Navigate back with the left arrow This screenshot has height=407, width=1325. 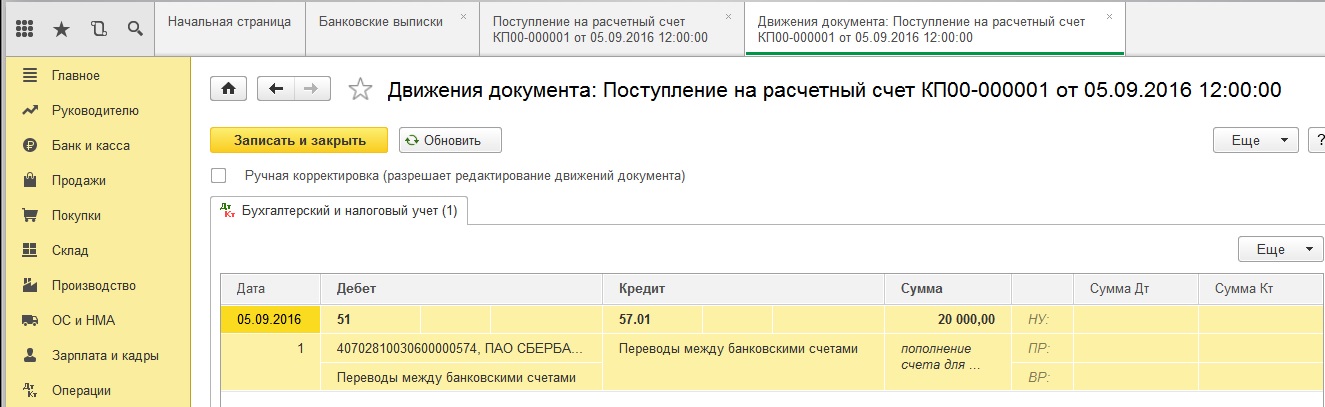[276, 89]
